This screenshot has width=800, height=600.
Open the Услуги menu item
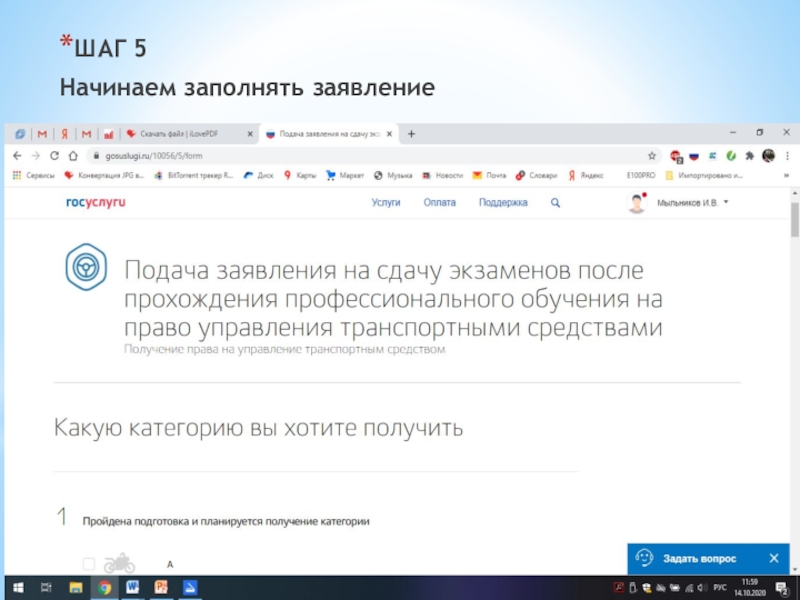(x=386, y=202)
